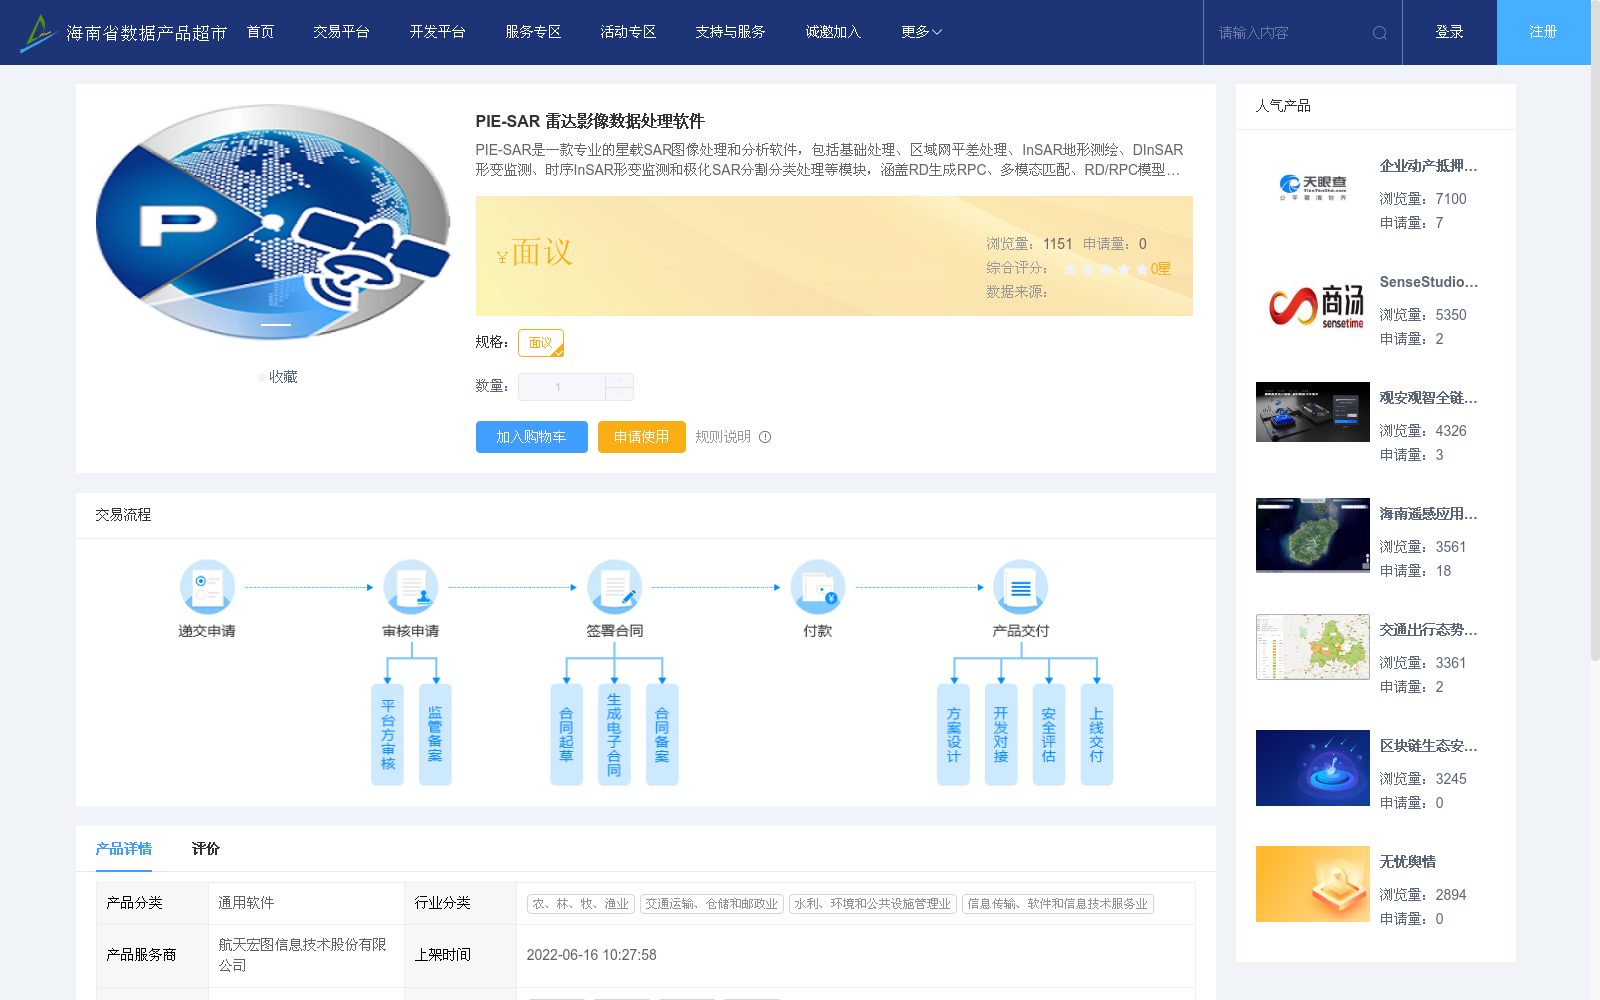
Task: Expand the 更多 navigation dropdown
Action: 919,31
